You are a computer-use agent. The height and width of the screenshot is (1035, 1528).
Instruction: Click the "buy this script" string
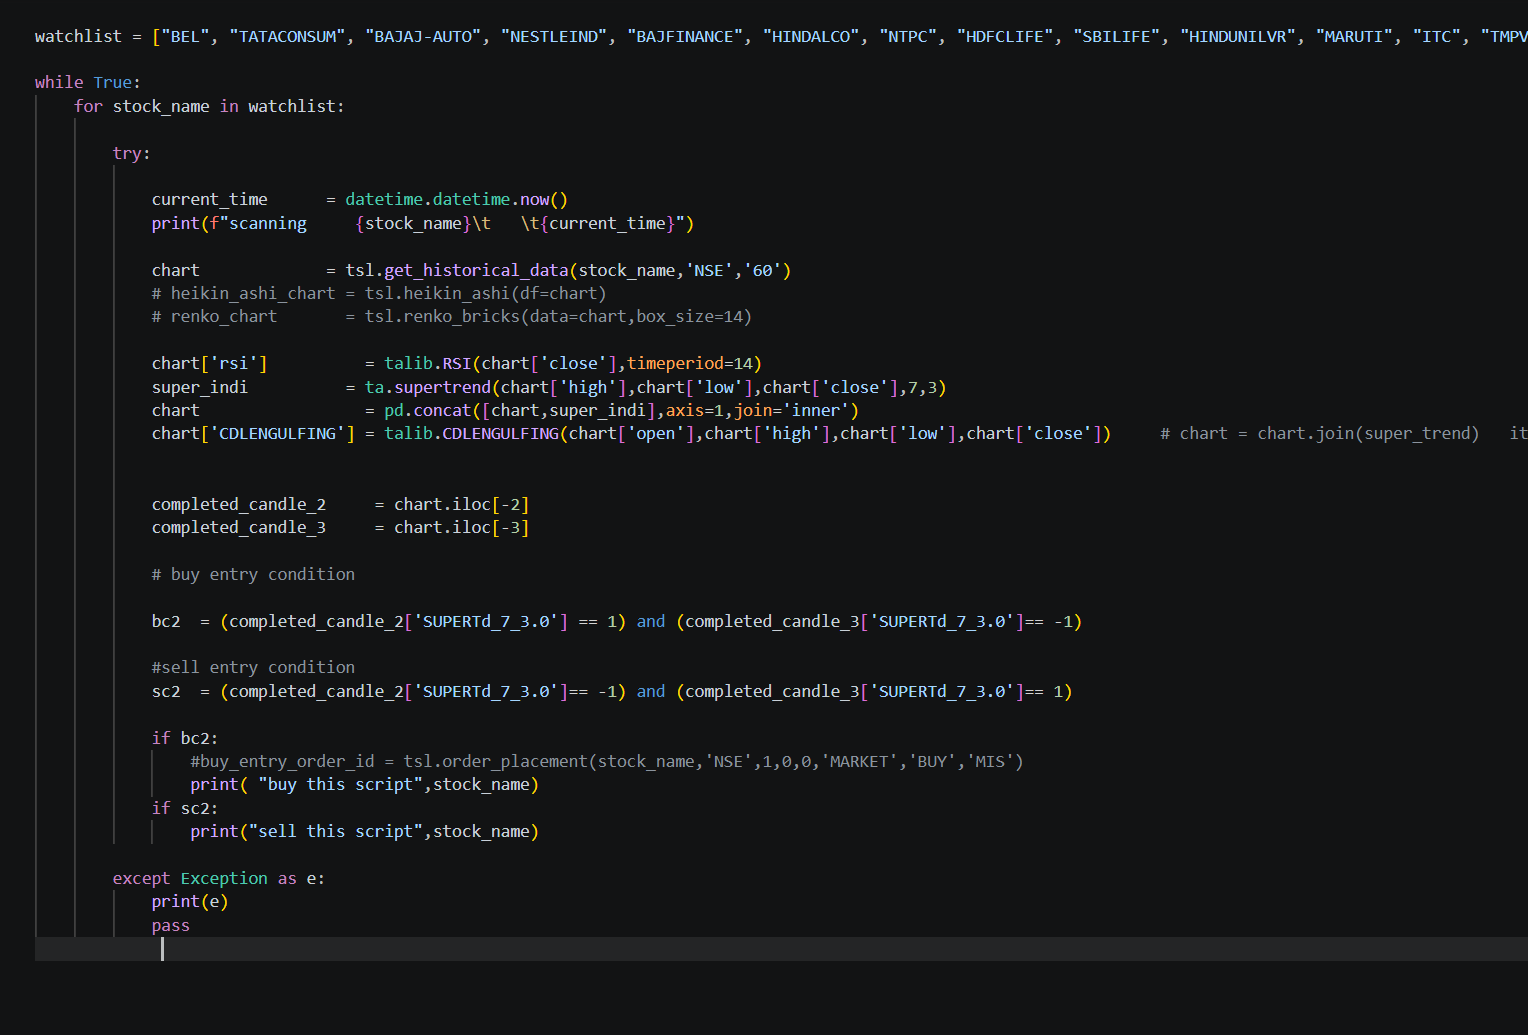tap(340, 785)
